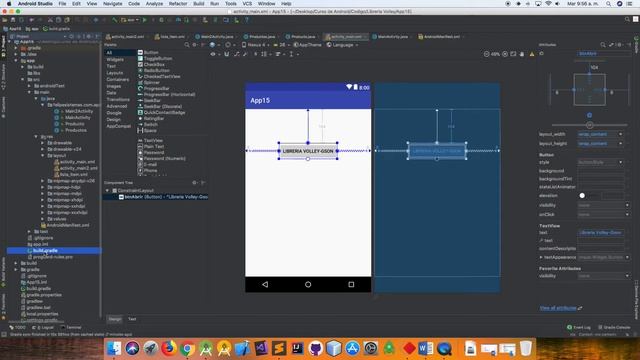This screenshot has width=640, height=360.
Task: Expand the androidTest folder
Action: 29,86
